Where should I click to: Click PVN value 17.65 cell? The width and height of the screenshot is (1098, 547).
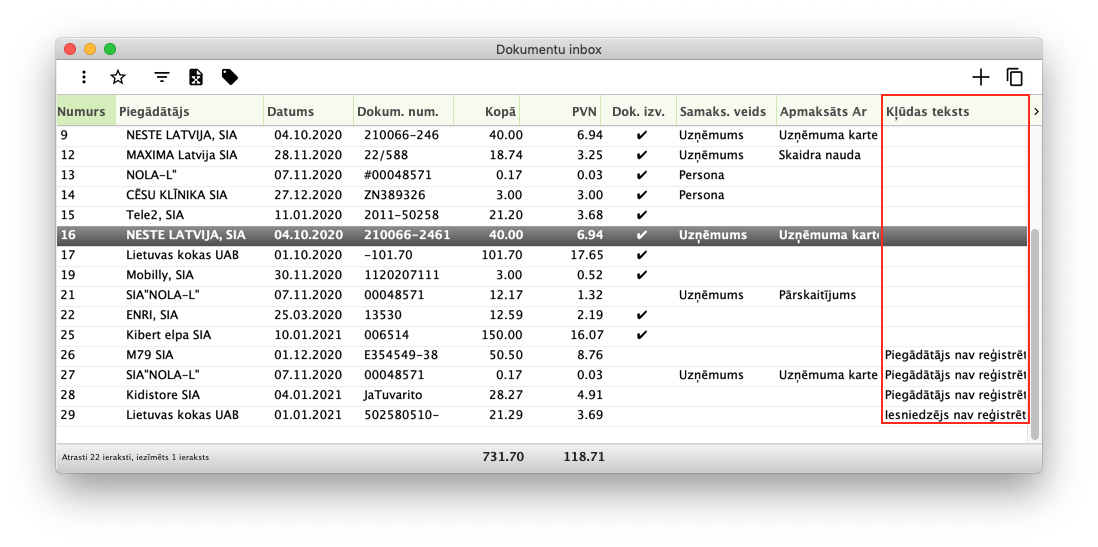coord(587,255)
